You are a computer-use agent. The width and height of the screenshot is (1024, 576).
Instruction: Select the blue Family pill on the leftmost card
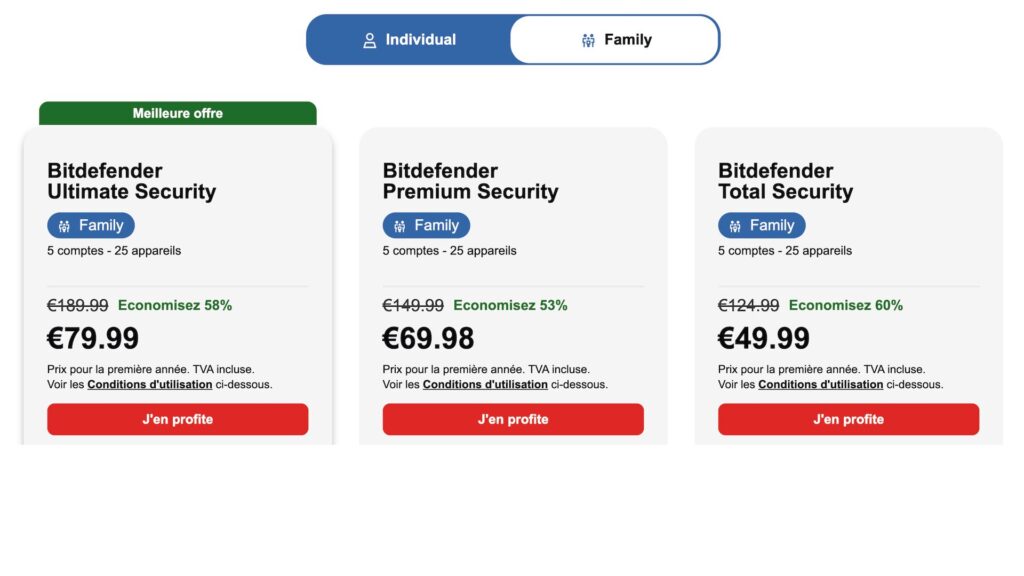point(91,225)
